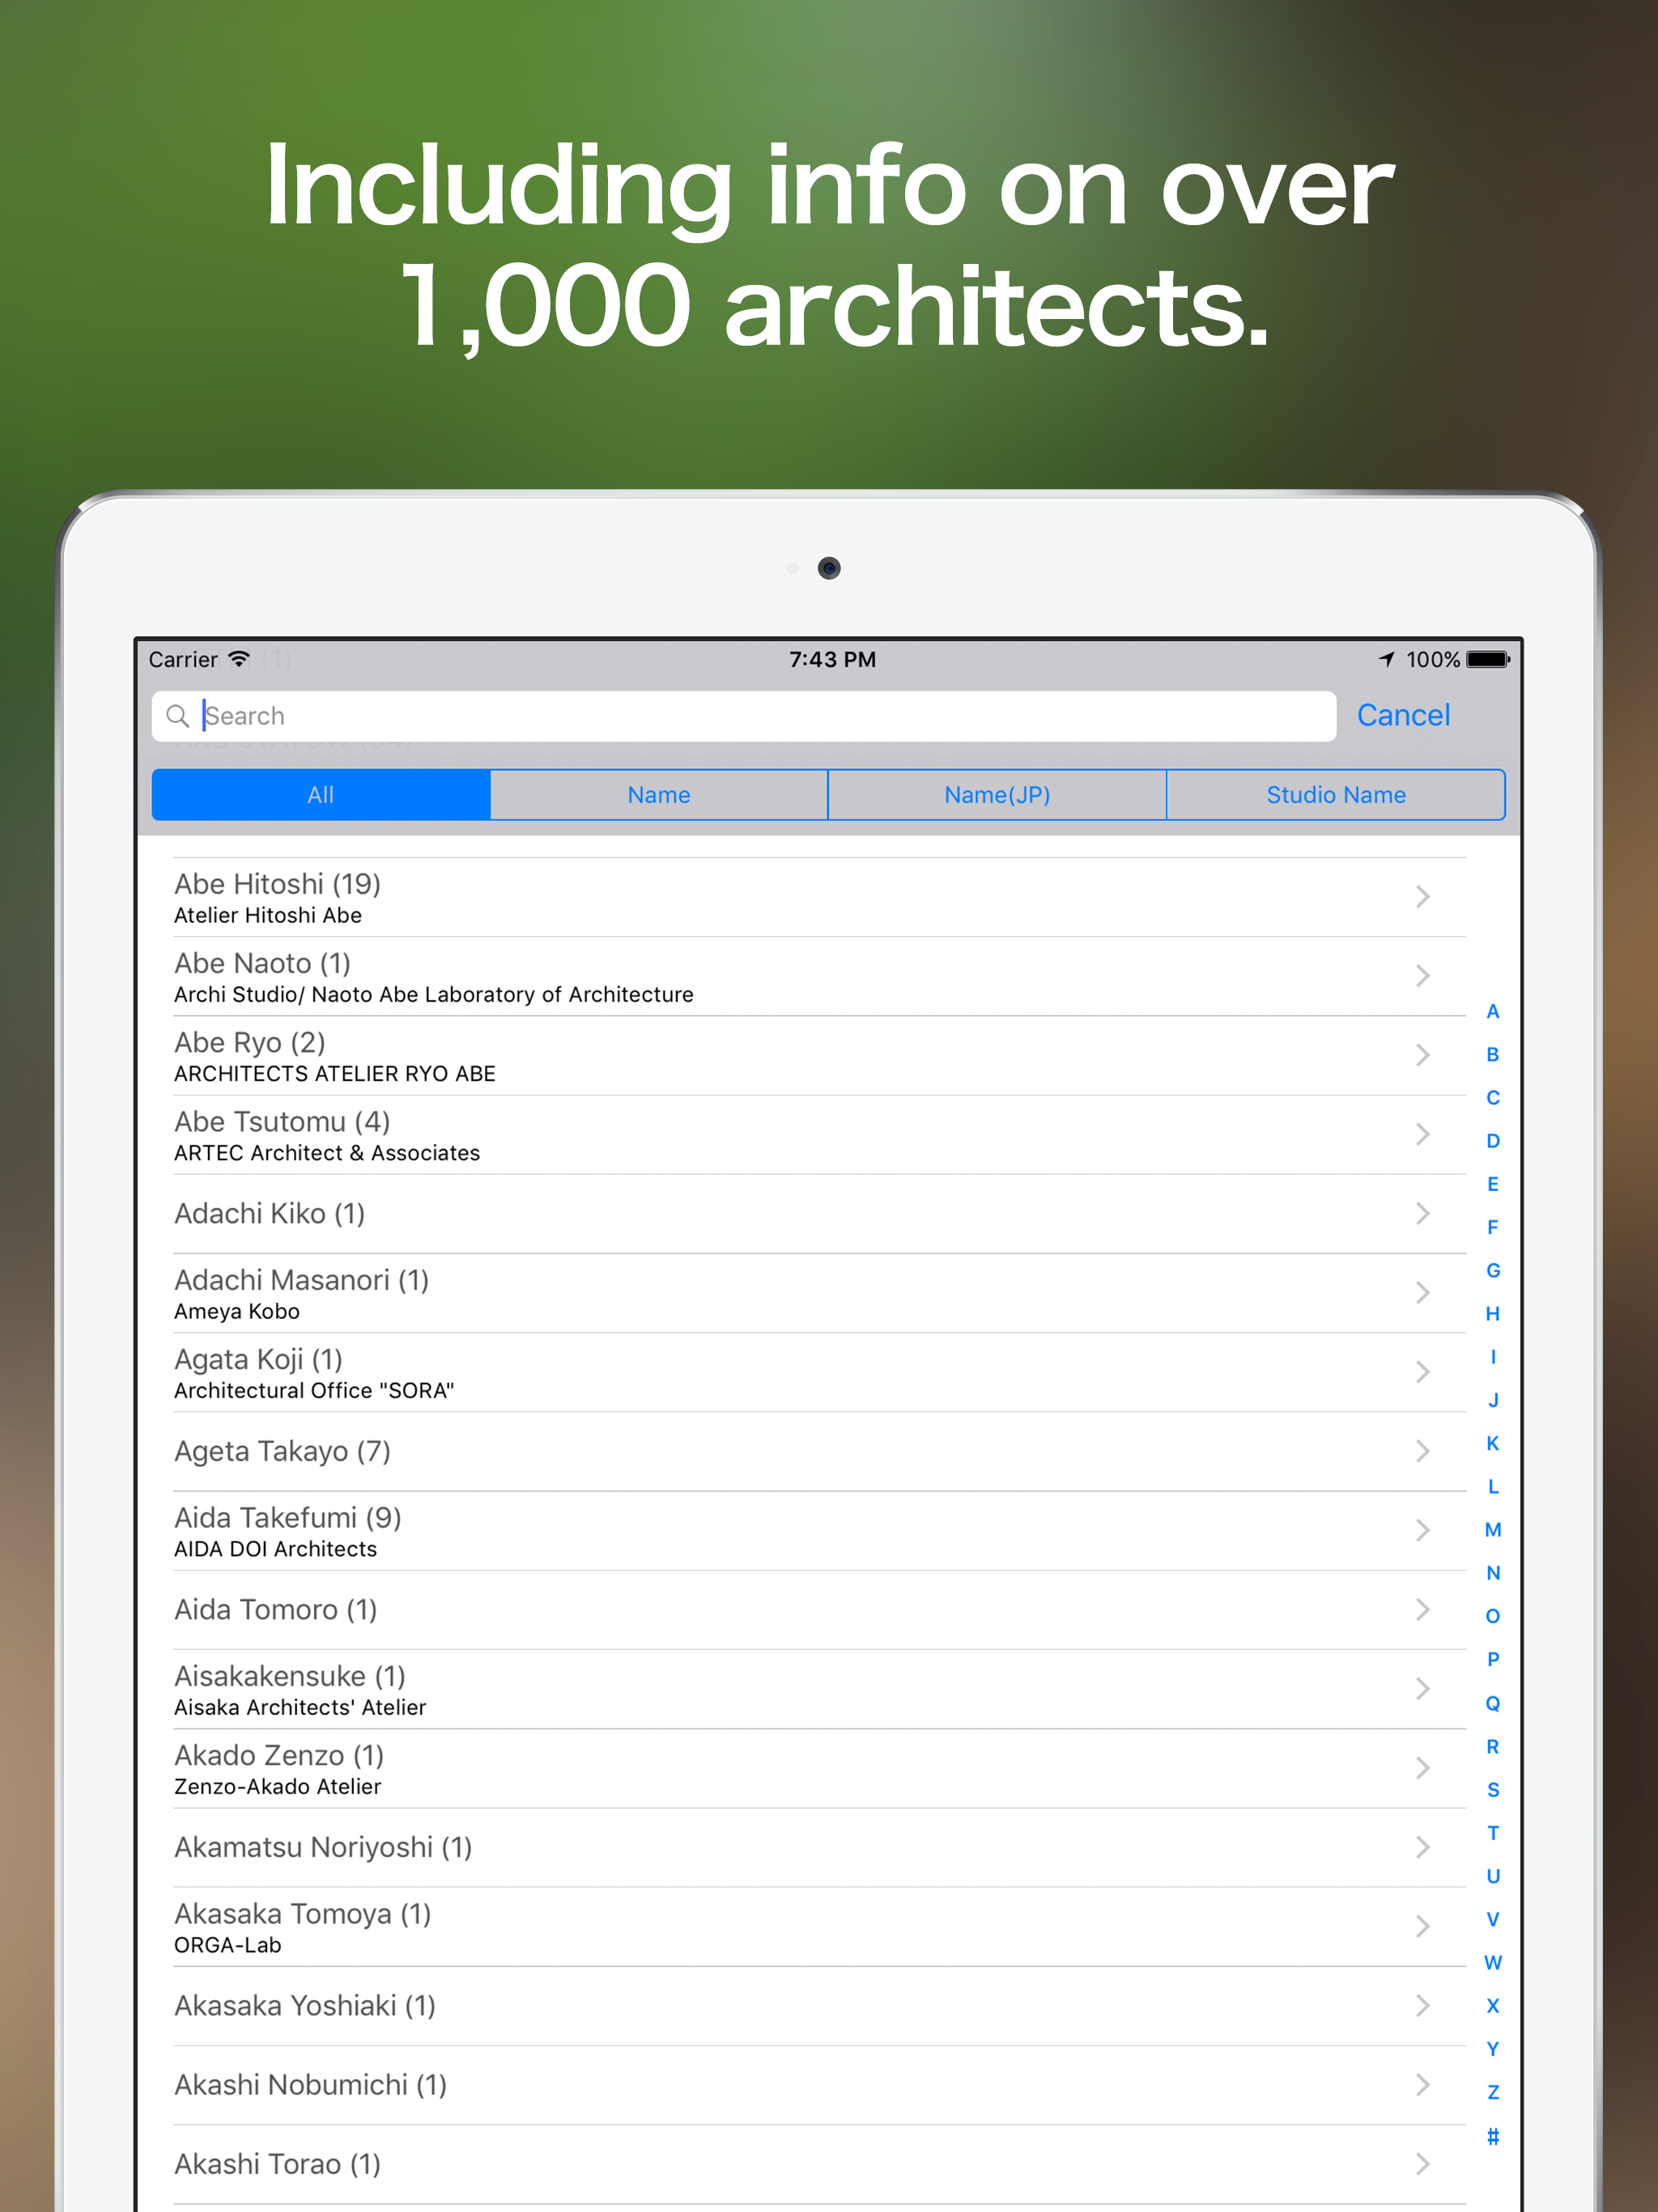Select Agata Koji (1) entry

(x=820, y=1372)
